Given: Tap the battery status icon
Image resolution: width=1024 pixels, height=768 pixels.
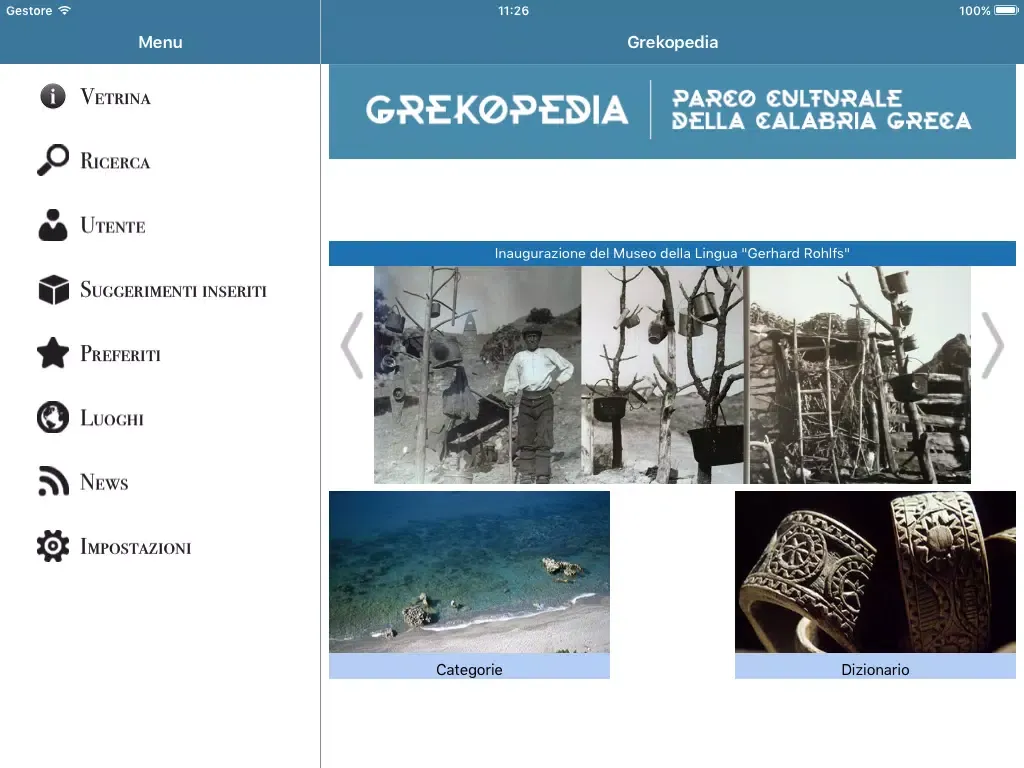Looking at the screenshot, I should pos(1006,10).
